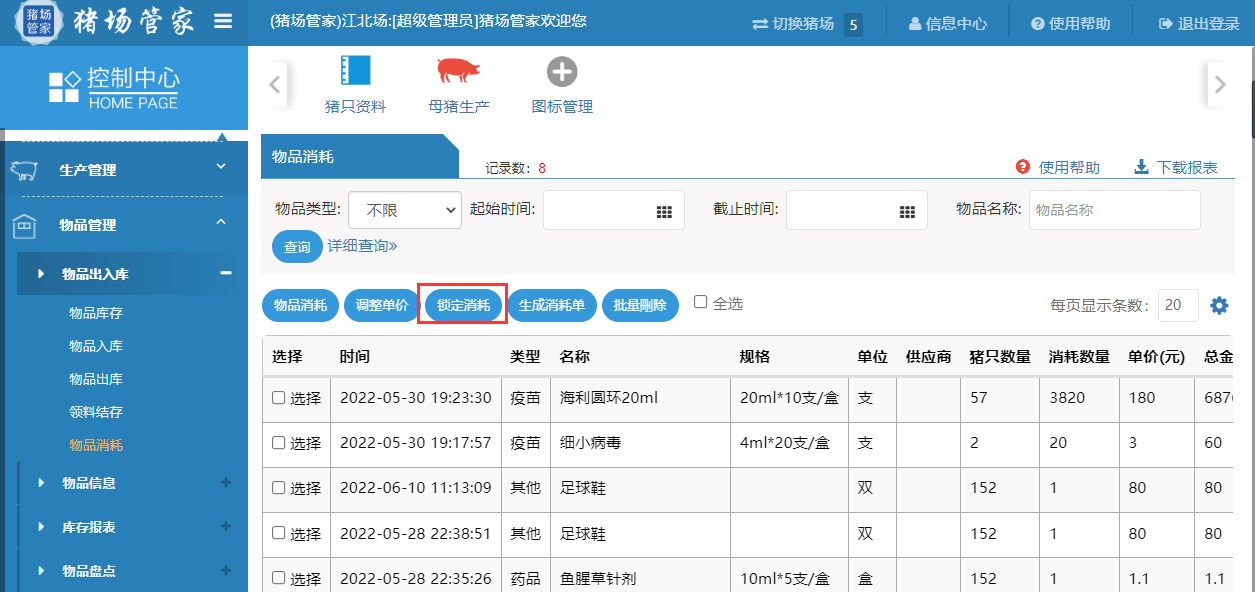Open 物品库存 in sidebar

[96, 313]
